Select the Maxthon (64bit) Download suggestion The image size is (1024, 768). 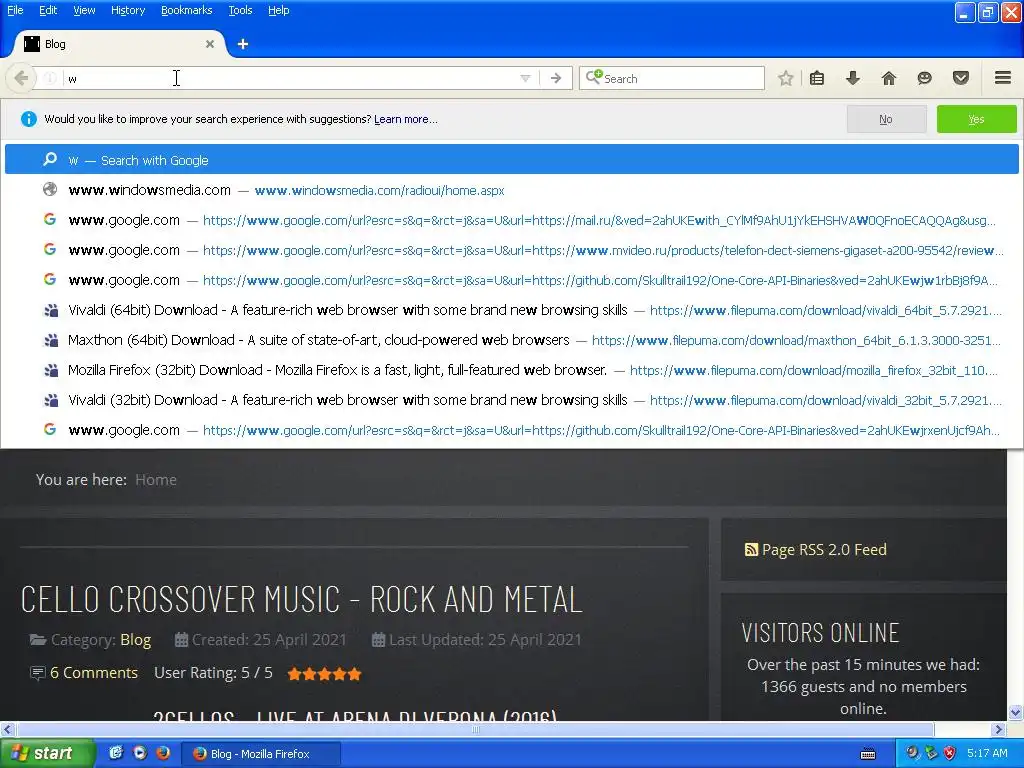pyautogui.click(x=511, y=340)
